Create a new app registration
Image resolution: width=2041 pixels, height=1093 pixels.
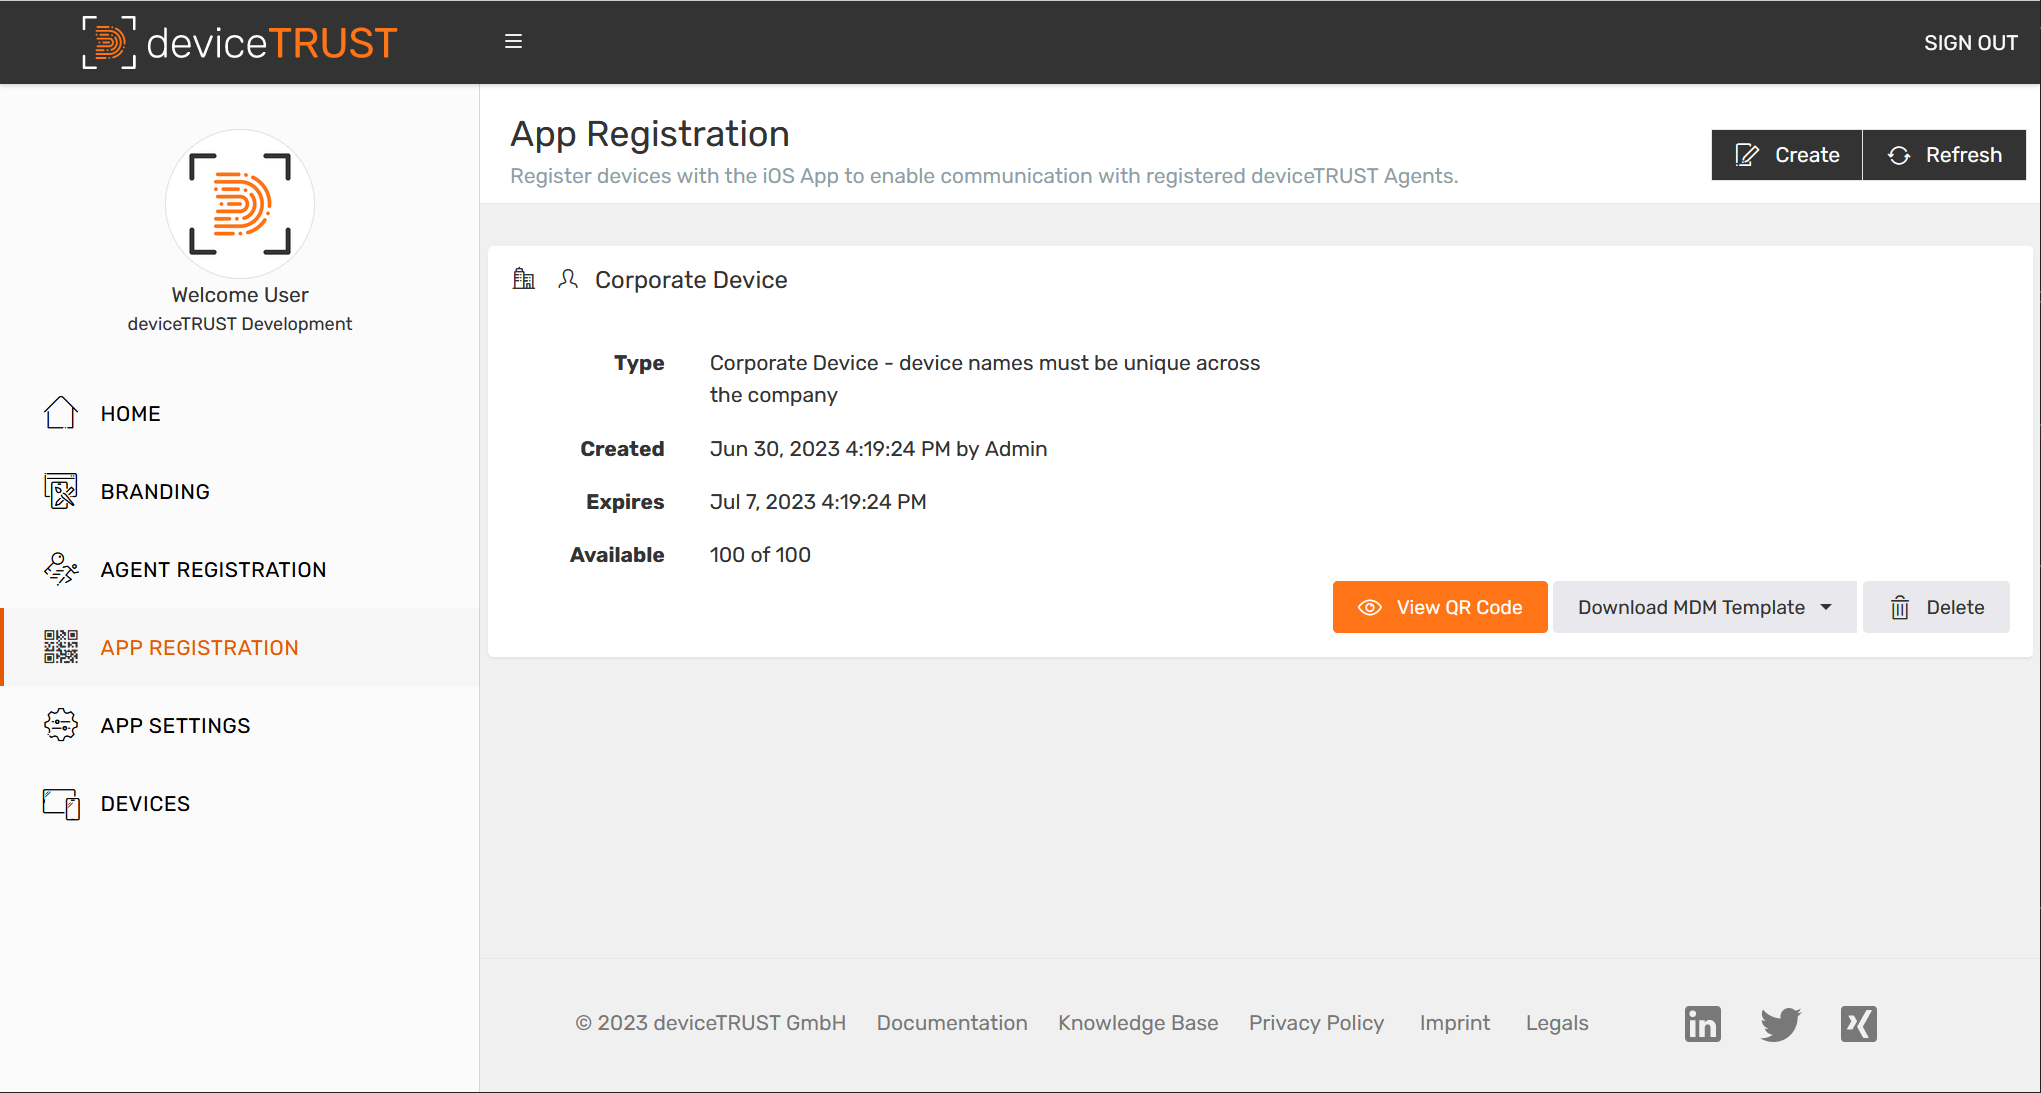(x=1786, y=154)
